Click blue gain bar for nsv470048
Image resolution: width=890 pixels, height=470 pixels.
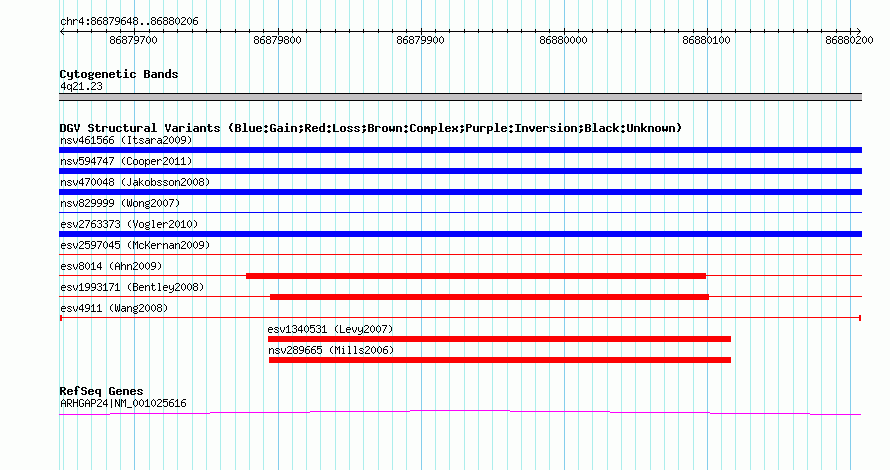tap(460, 192)
